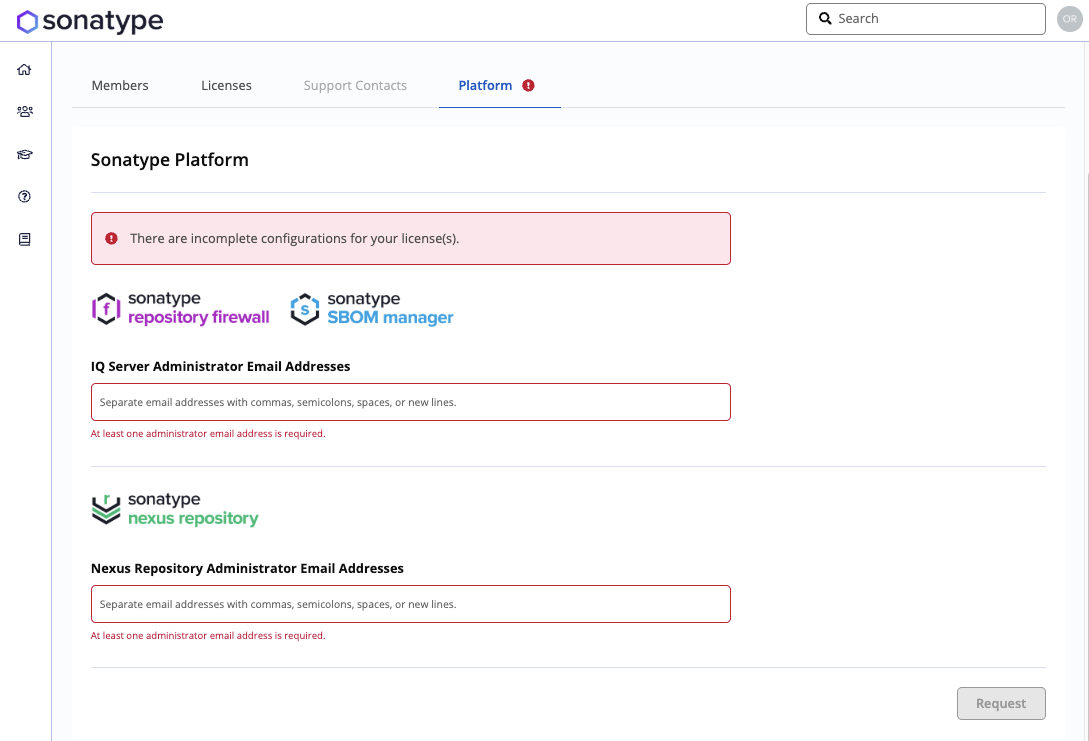
Task: Click the magnifier icon in search box
Action: click(825, 19)
